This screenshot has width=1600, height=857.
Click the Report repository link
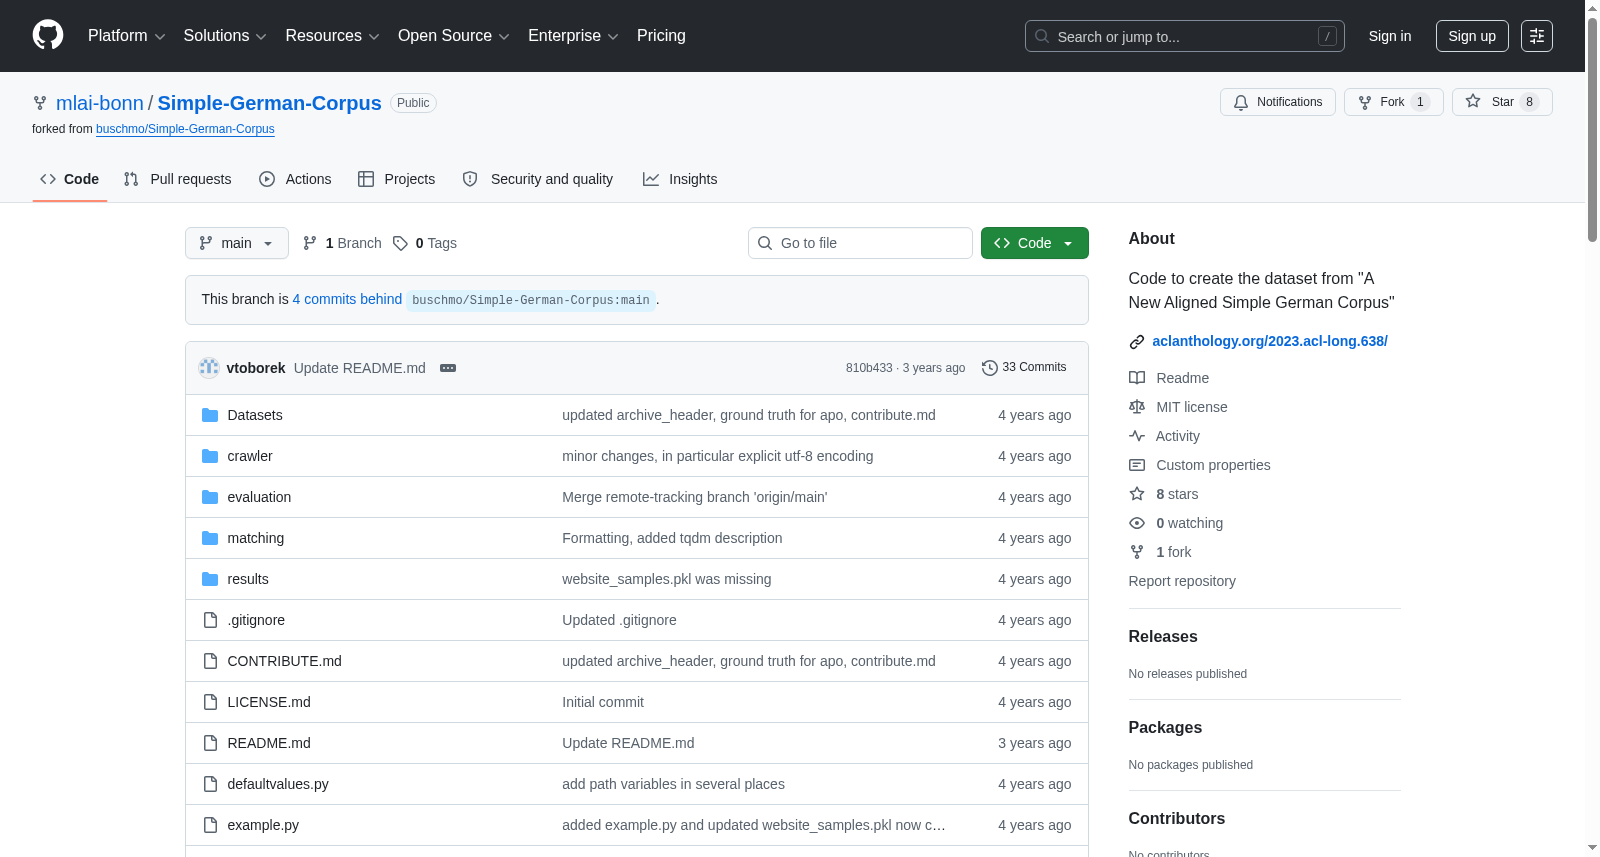pos(1182,581)
